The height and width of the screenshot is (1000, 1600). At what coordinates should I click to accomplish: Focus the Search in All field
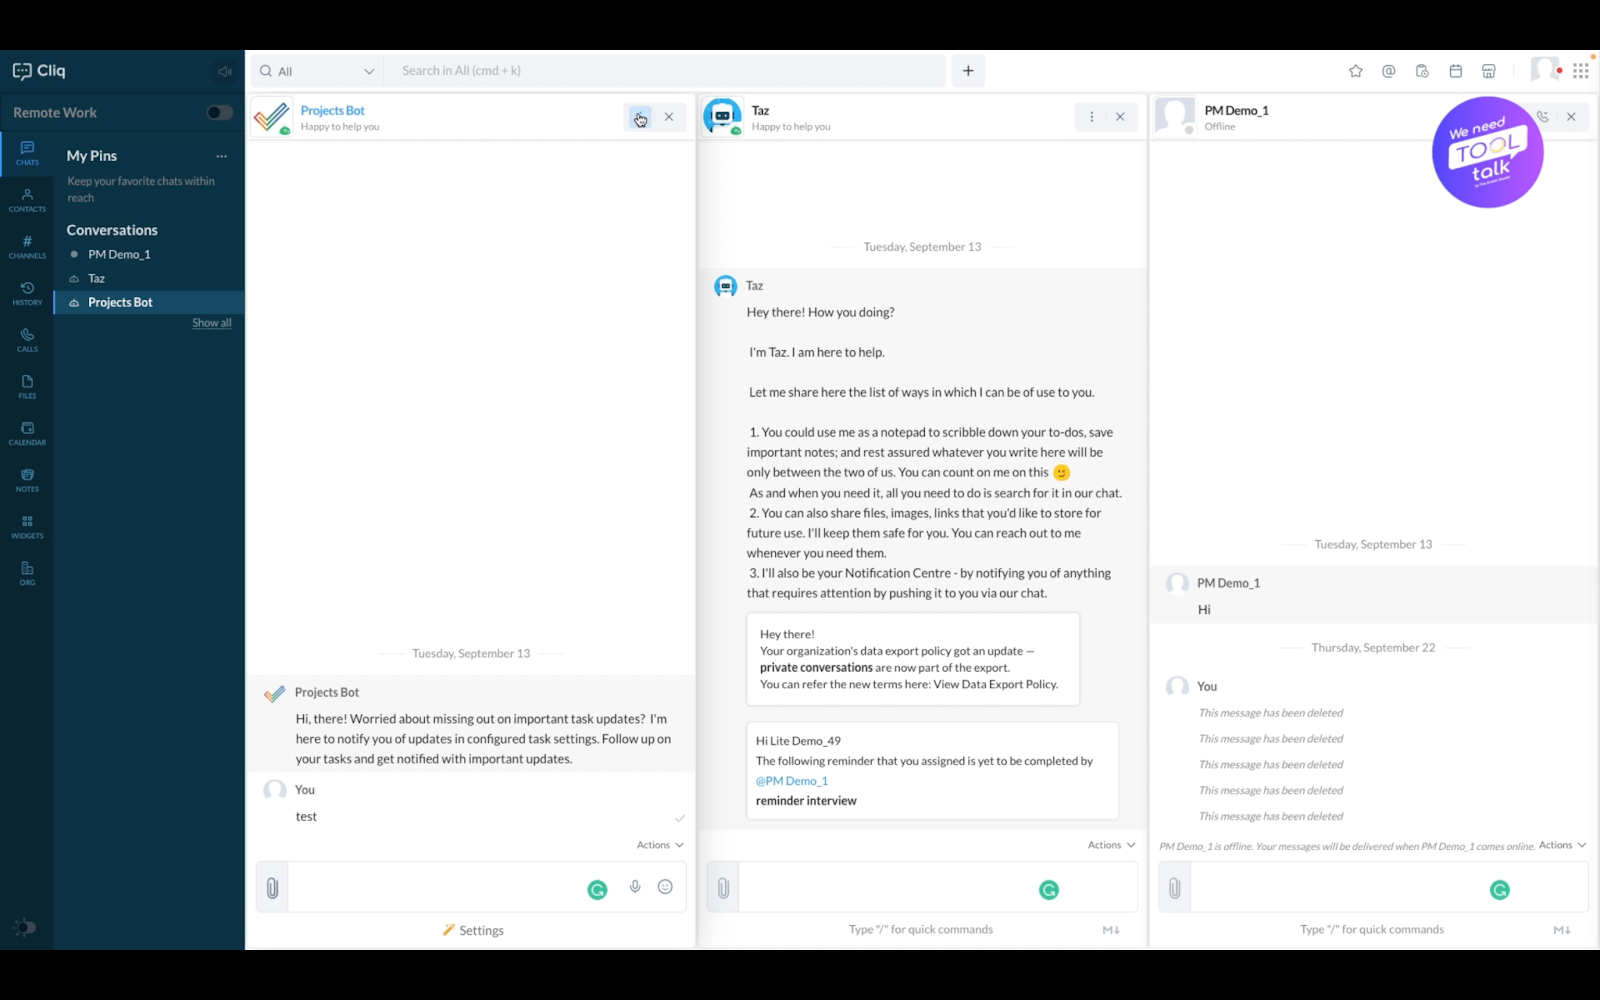click(665, 71)
